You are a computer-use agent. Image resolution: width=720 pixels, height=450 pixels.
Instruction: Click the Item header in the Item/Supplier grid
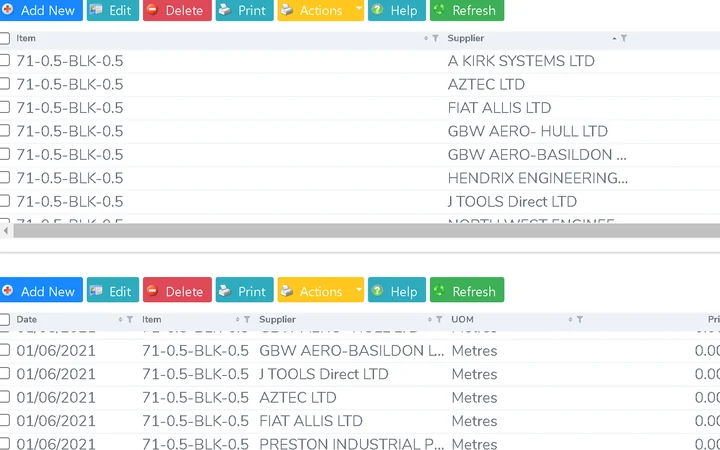(x=26, y=39)
